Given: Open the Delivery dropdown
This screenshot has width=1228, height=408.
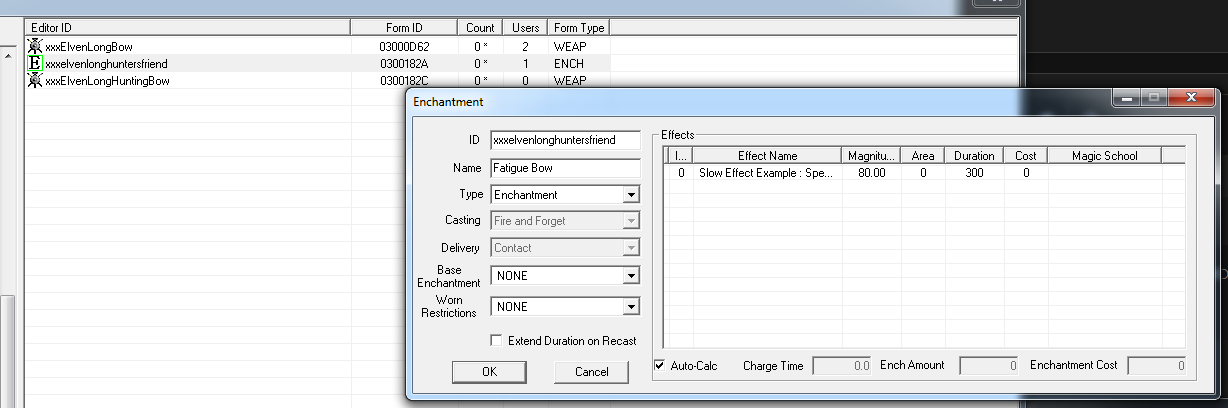Looking at the screenshot, I should click(631, 248).
